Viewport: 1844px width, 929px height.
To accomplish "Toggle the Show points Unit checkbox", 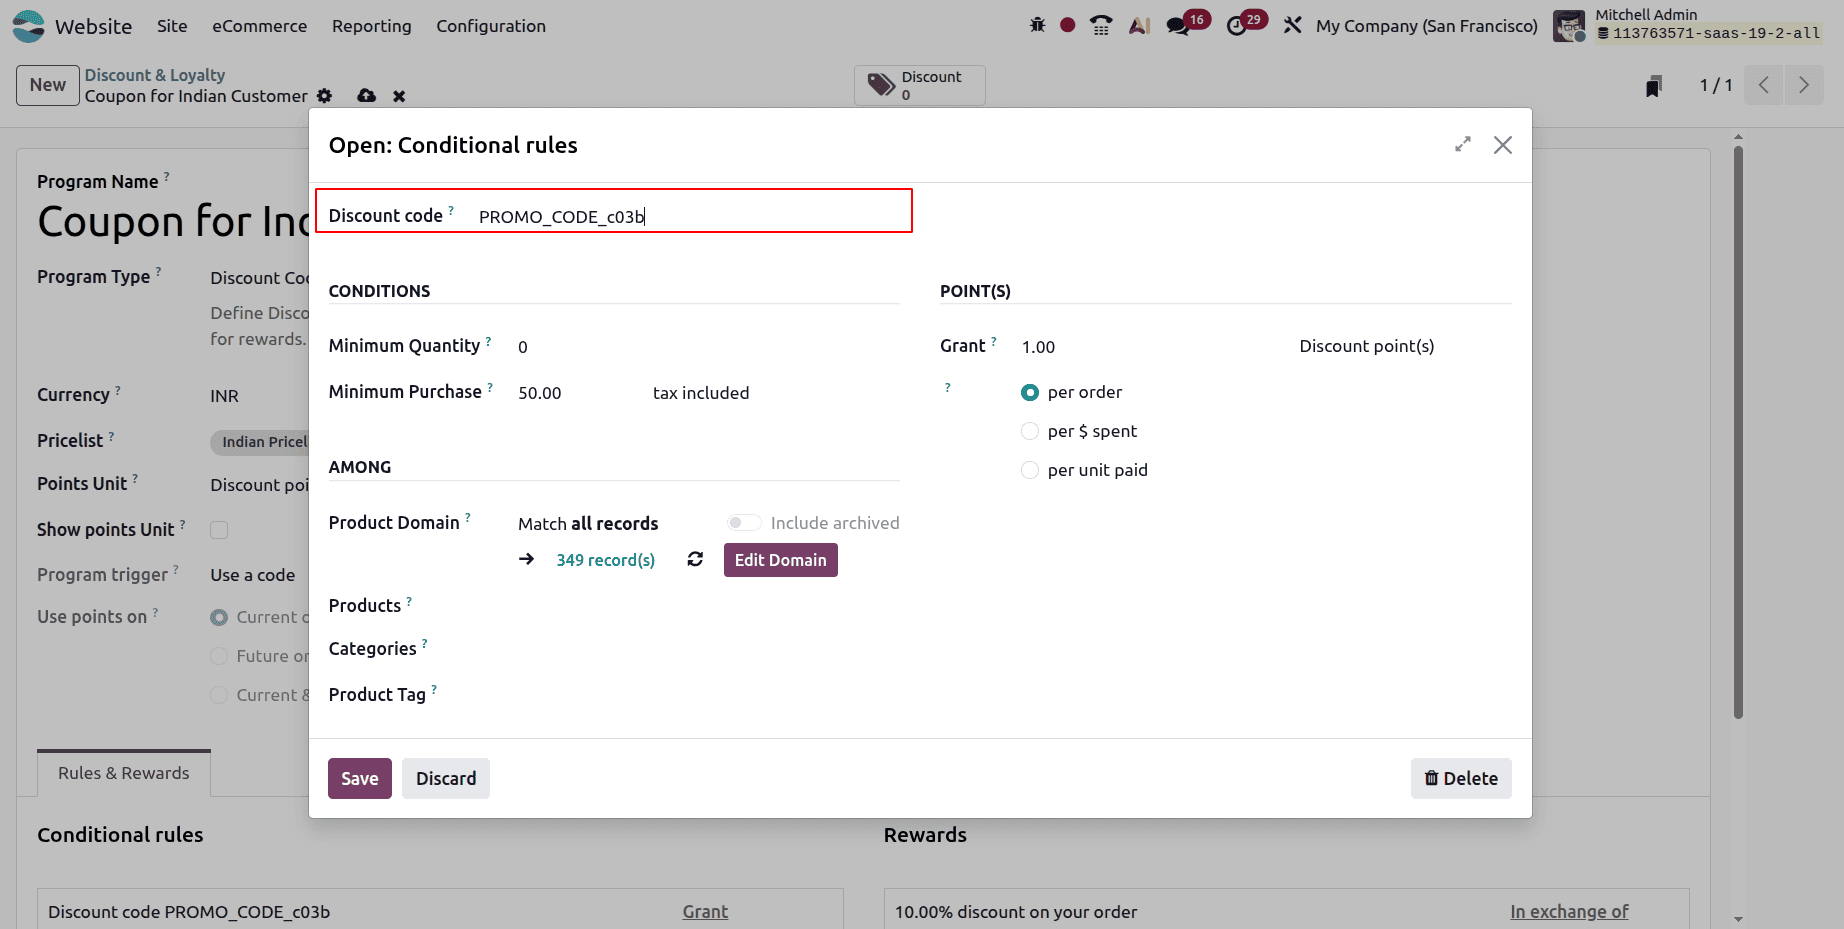I will tap(219, 530).
